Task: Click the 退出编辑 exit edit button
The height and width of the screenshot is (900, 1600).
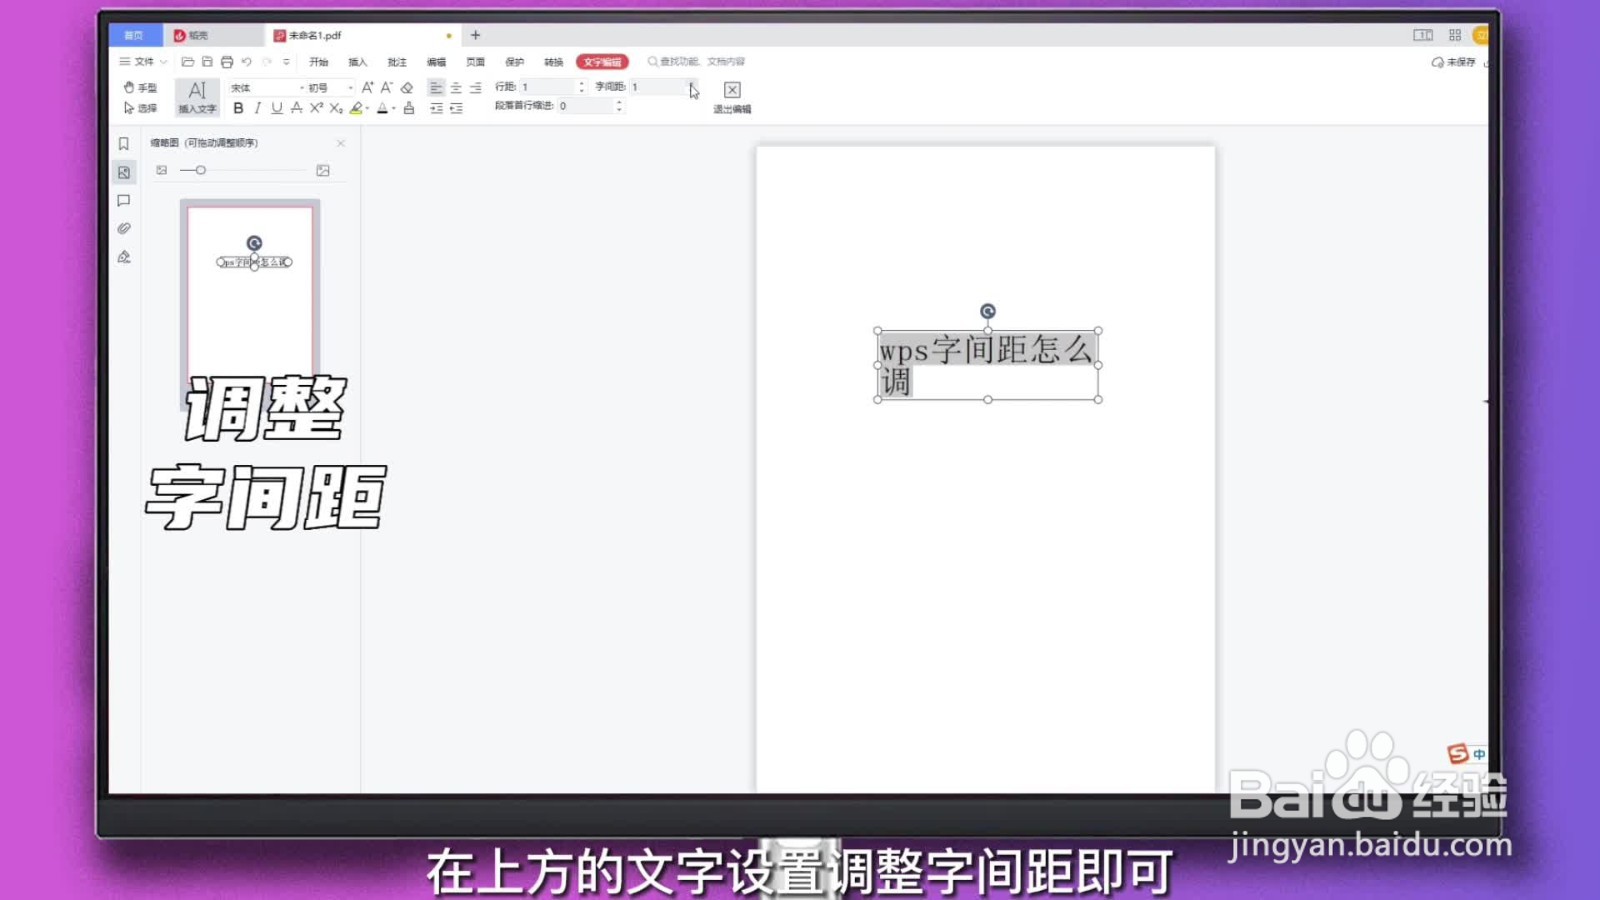Action: pyautogui.click(x=732, y=97)
